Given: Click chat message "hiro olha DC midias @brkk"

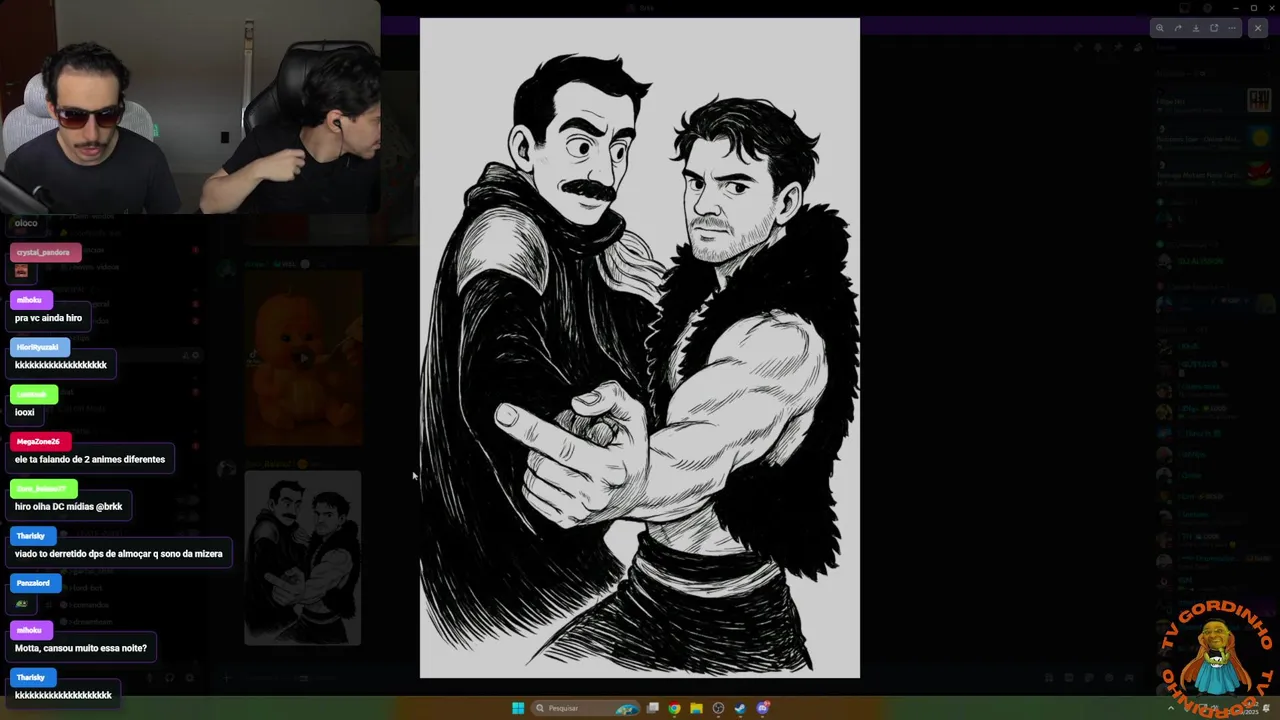Looking at the screenshot, I should point(68,506).
